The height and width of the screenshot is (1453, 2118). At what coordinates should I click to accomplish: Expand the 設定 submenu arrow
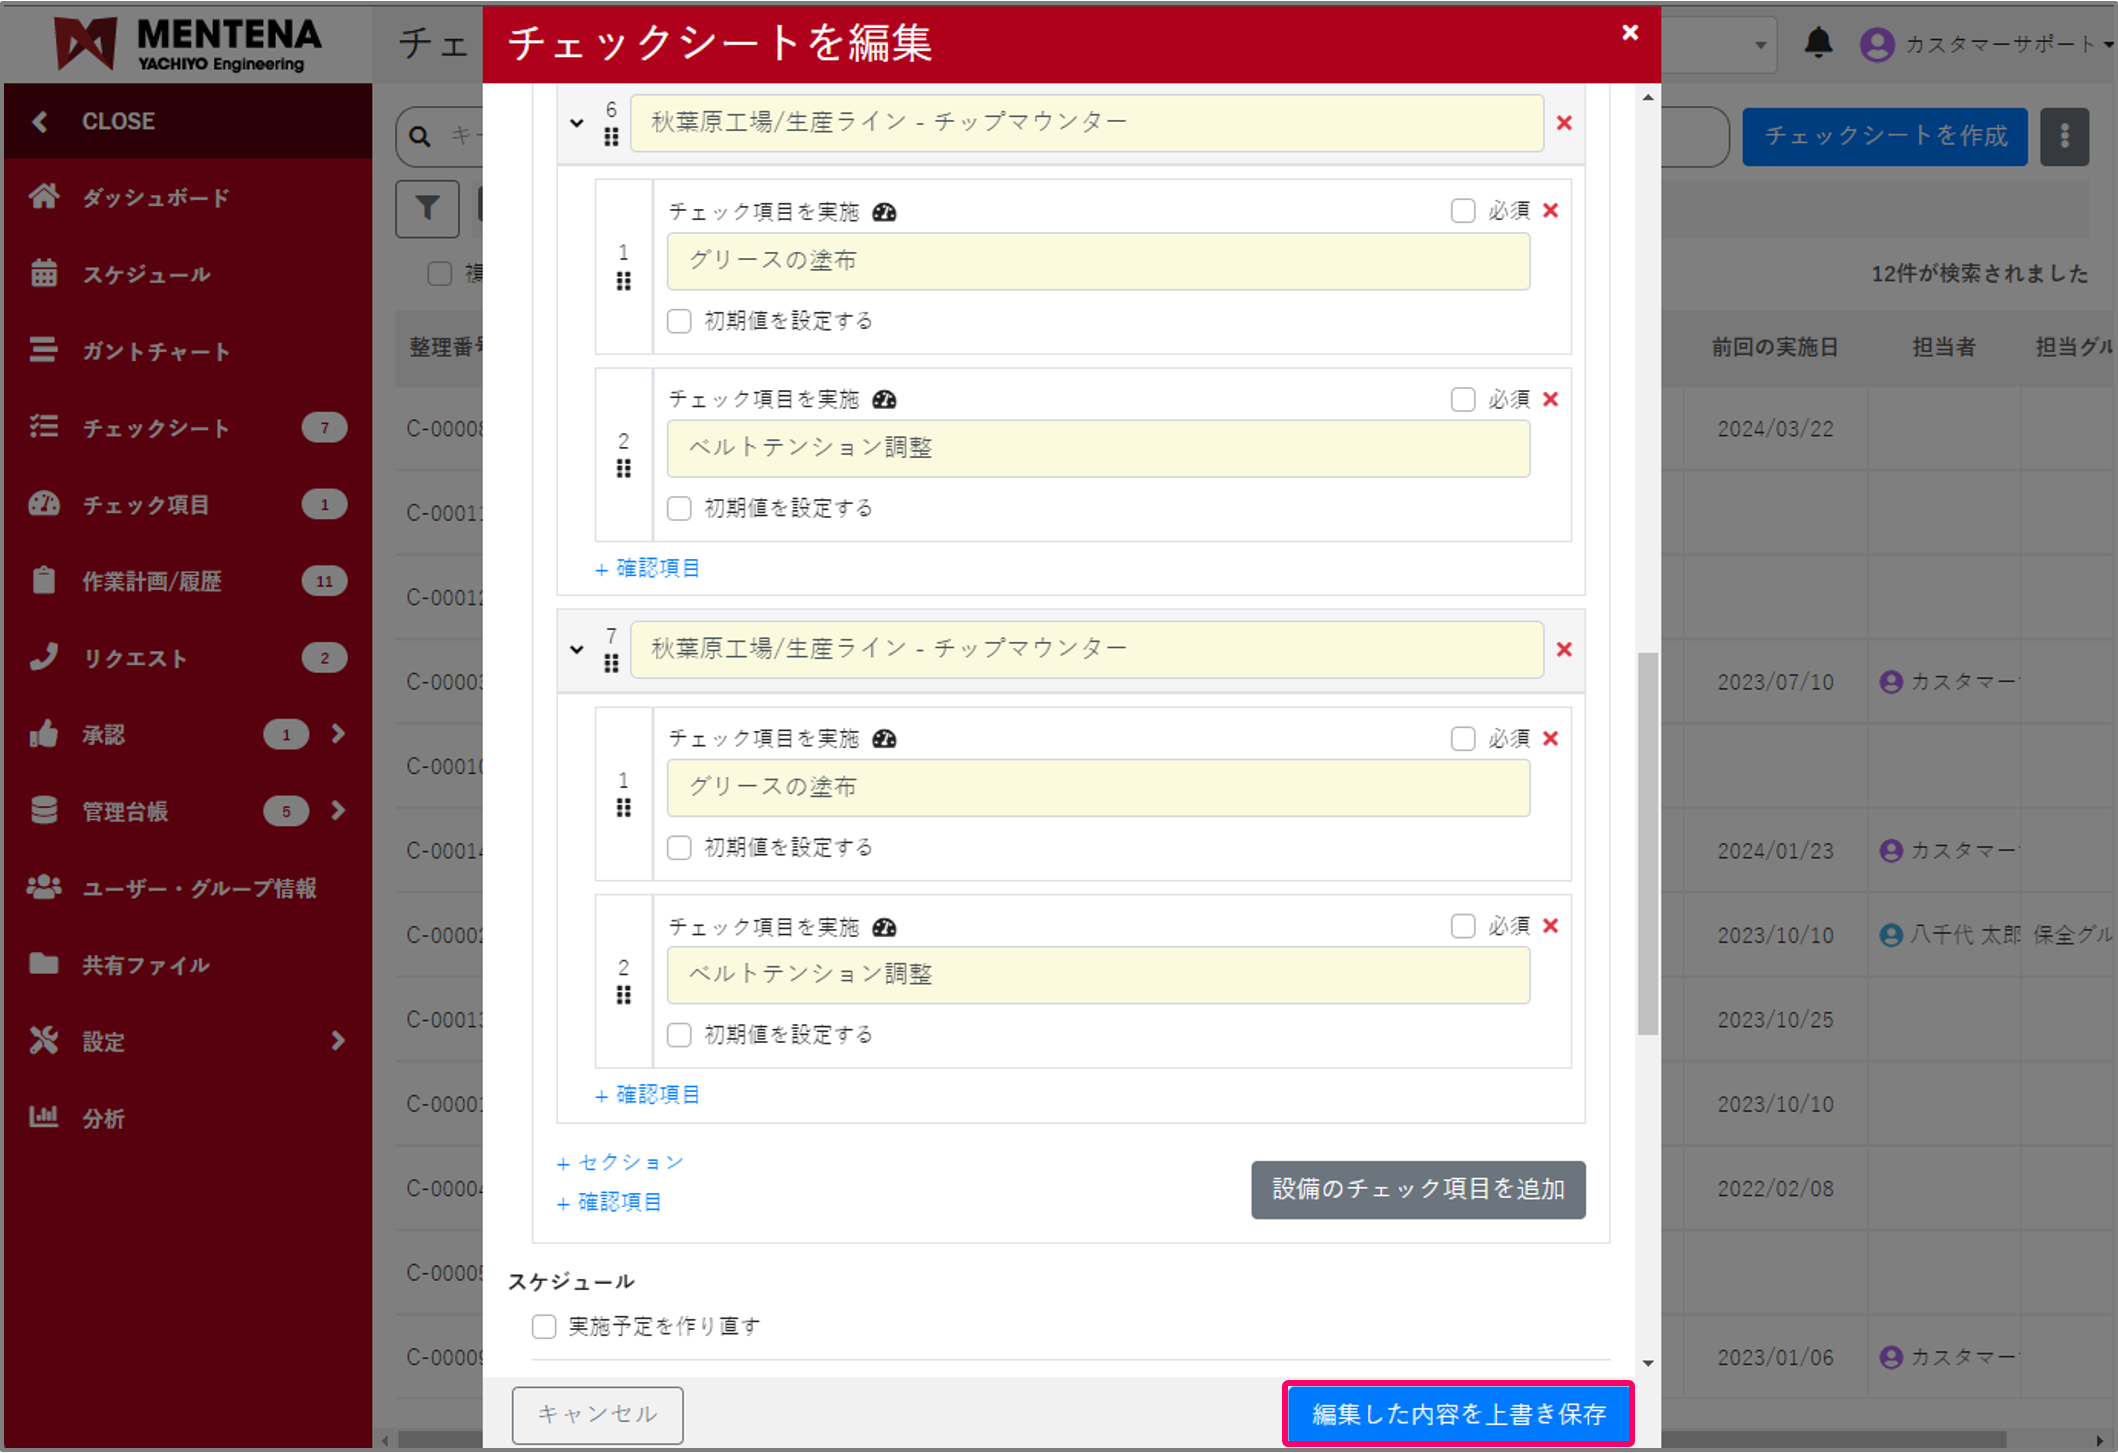[336, 1041]
